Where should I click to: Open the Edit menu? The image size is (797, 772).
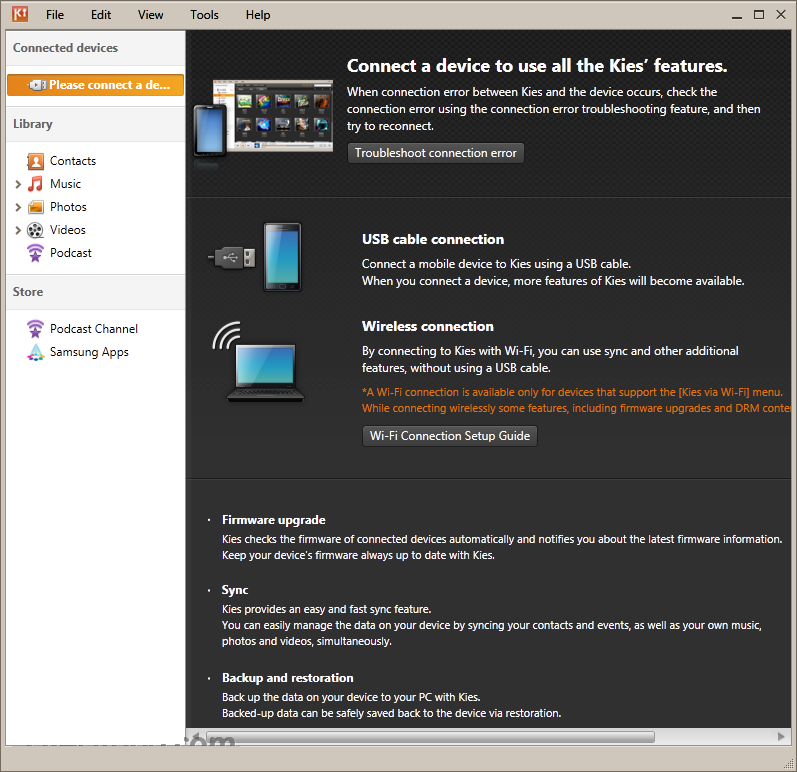(101, 15)
